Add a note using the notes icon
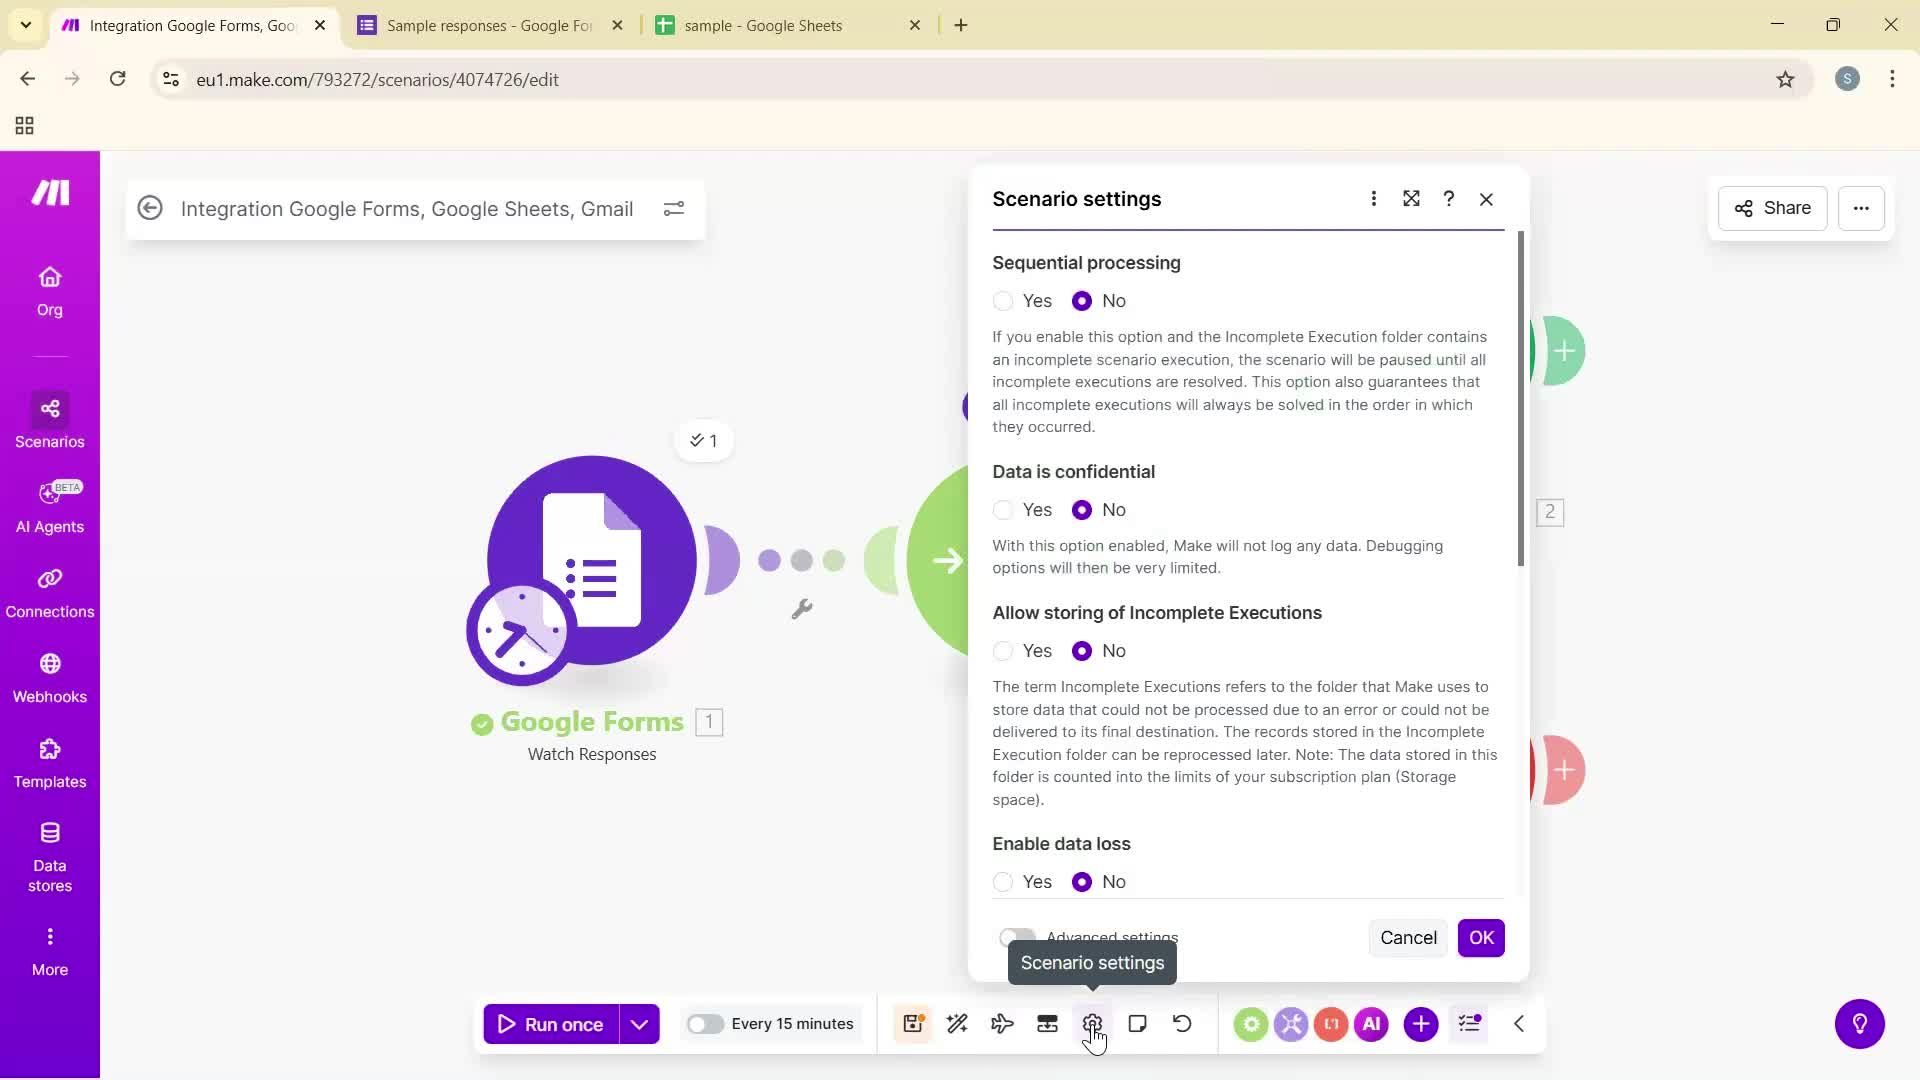This screenshot has height=1080, width=1920. pyautogui.click(x=1137, y=1023)
